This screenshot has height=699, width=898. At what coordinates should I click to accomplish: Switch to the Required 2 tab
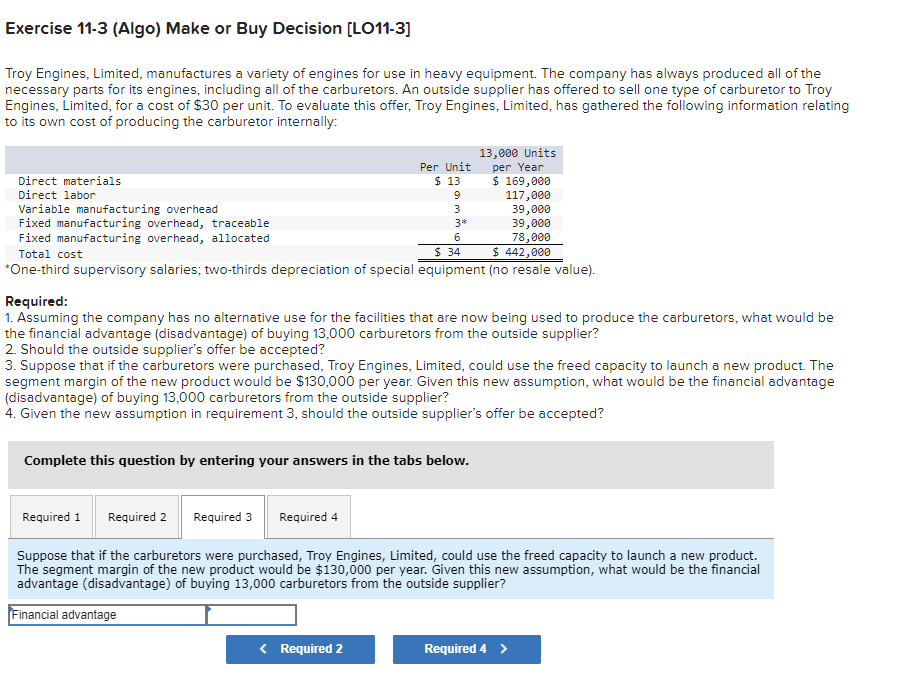point(137,517)
